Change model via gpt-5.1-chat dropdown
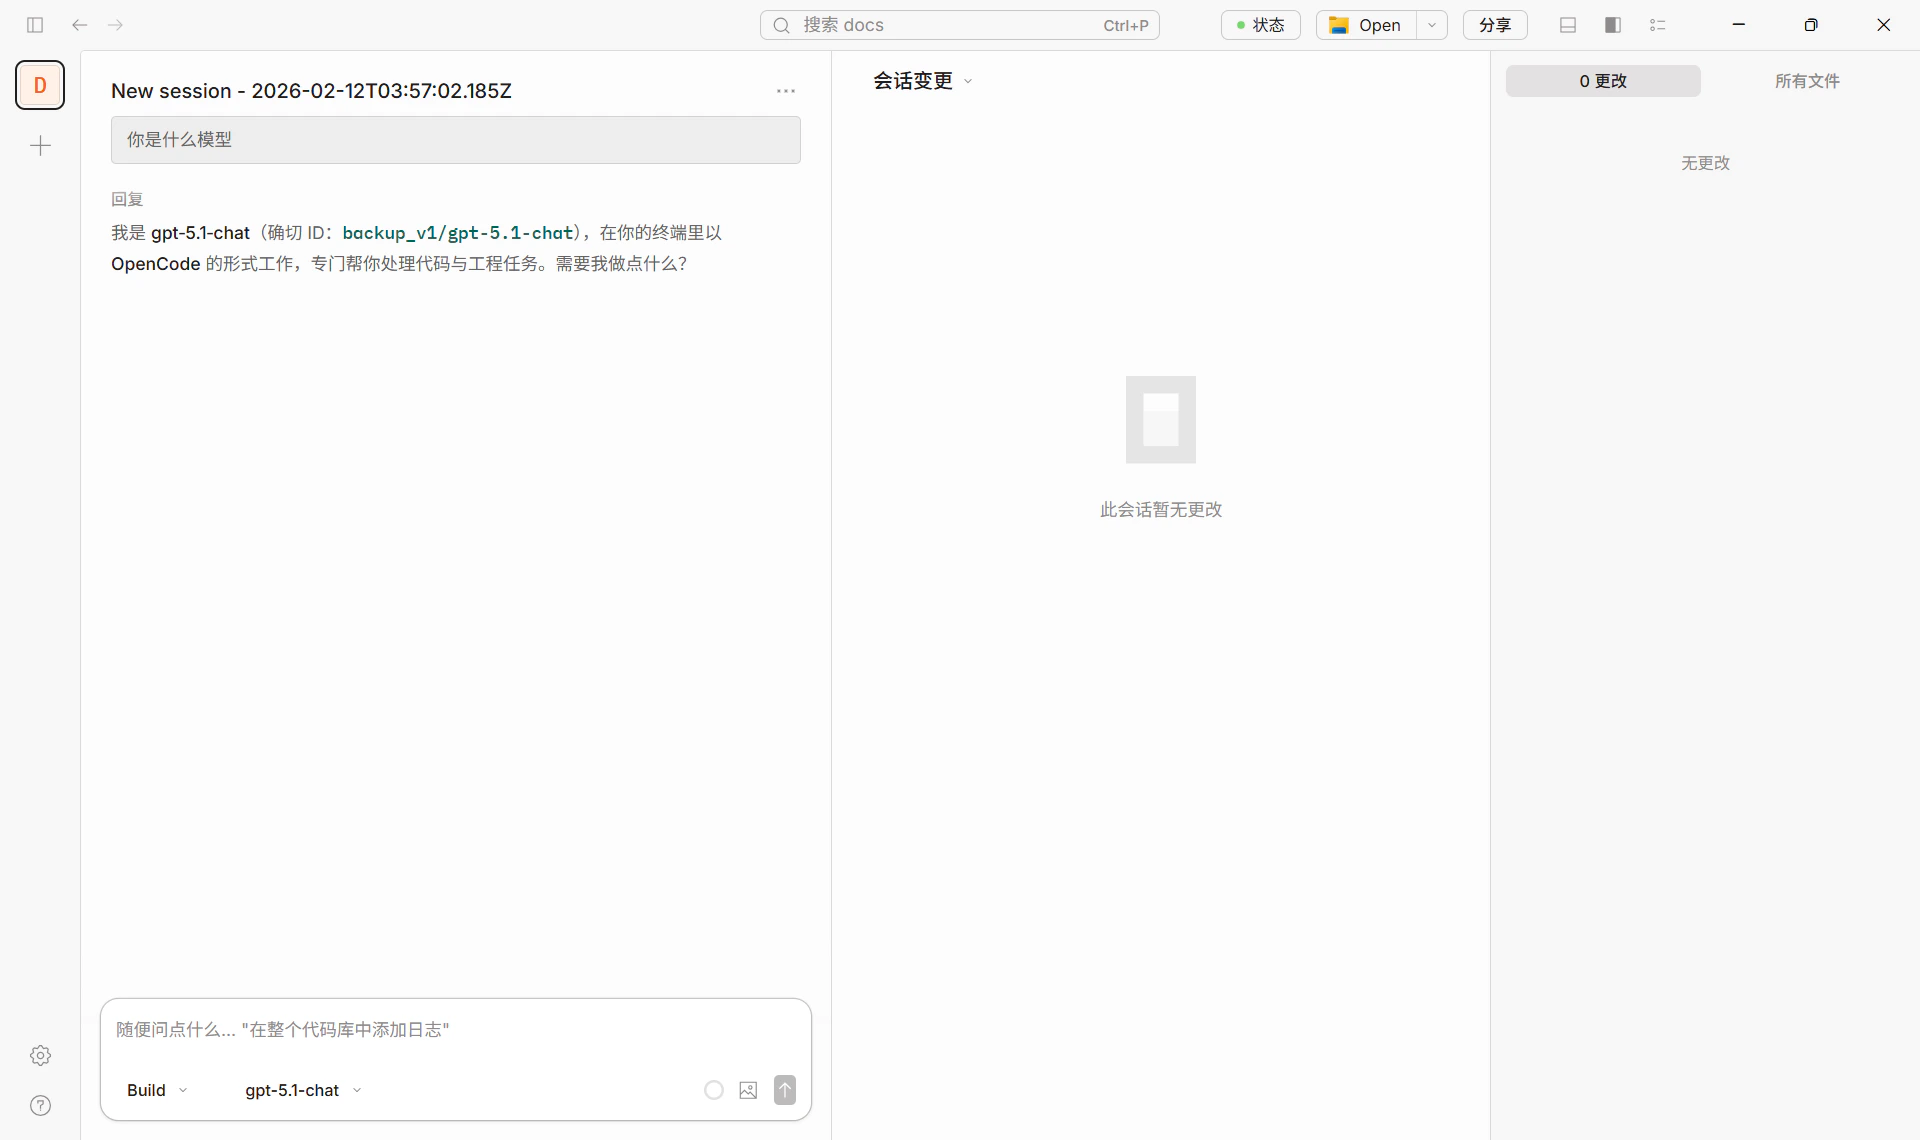The image size is (1920, 1140). coord(301,1090)
